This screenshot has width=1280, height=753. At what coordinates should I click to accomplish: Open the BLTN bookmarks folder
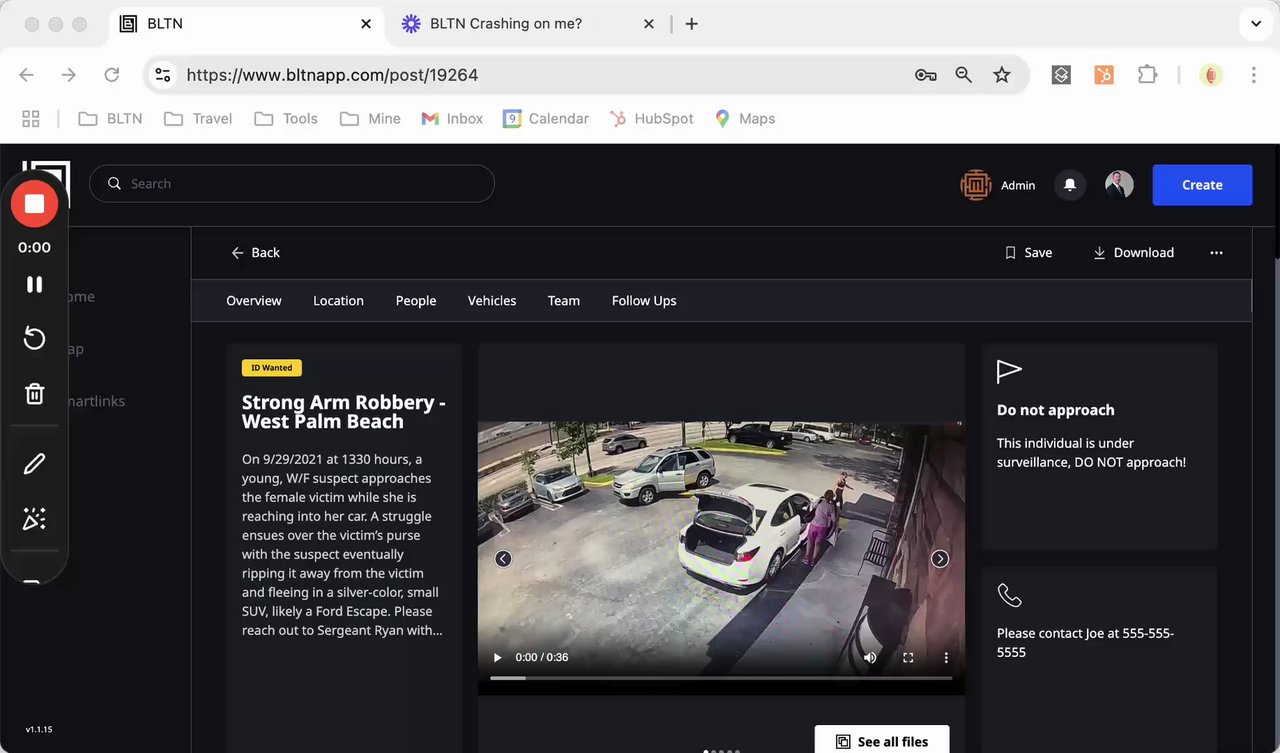pos(110,119)
